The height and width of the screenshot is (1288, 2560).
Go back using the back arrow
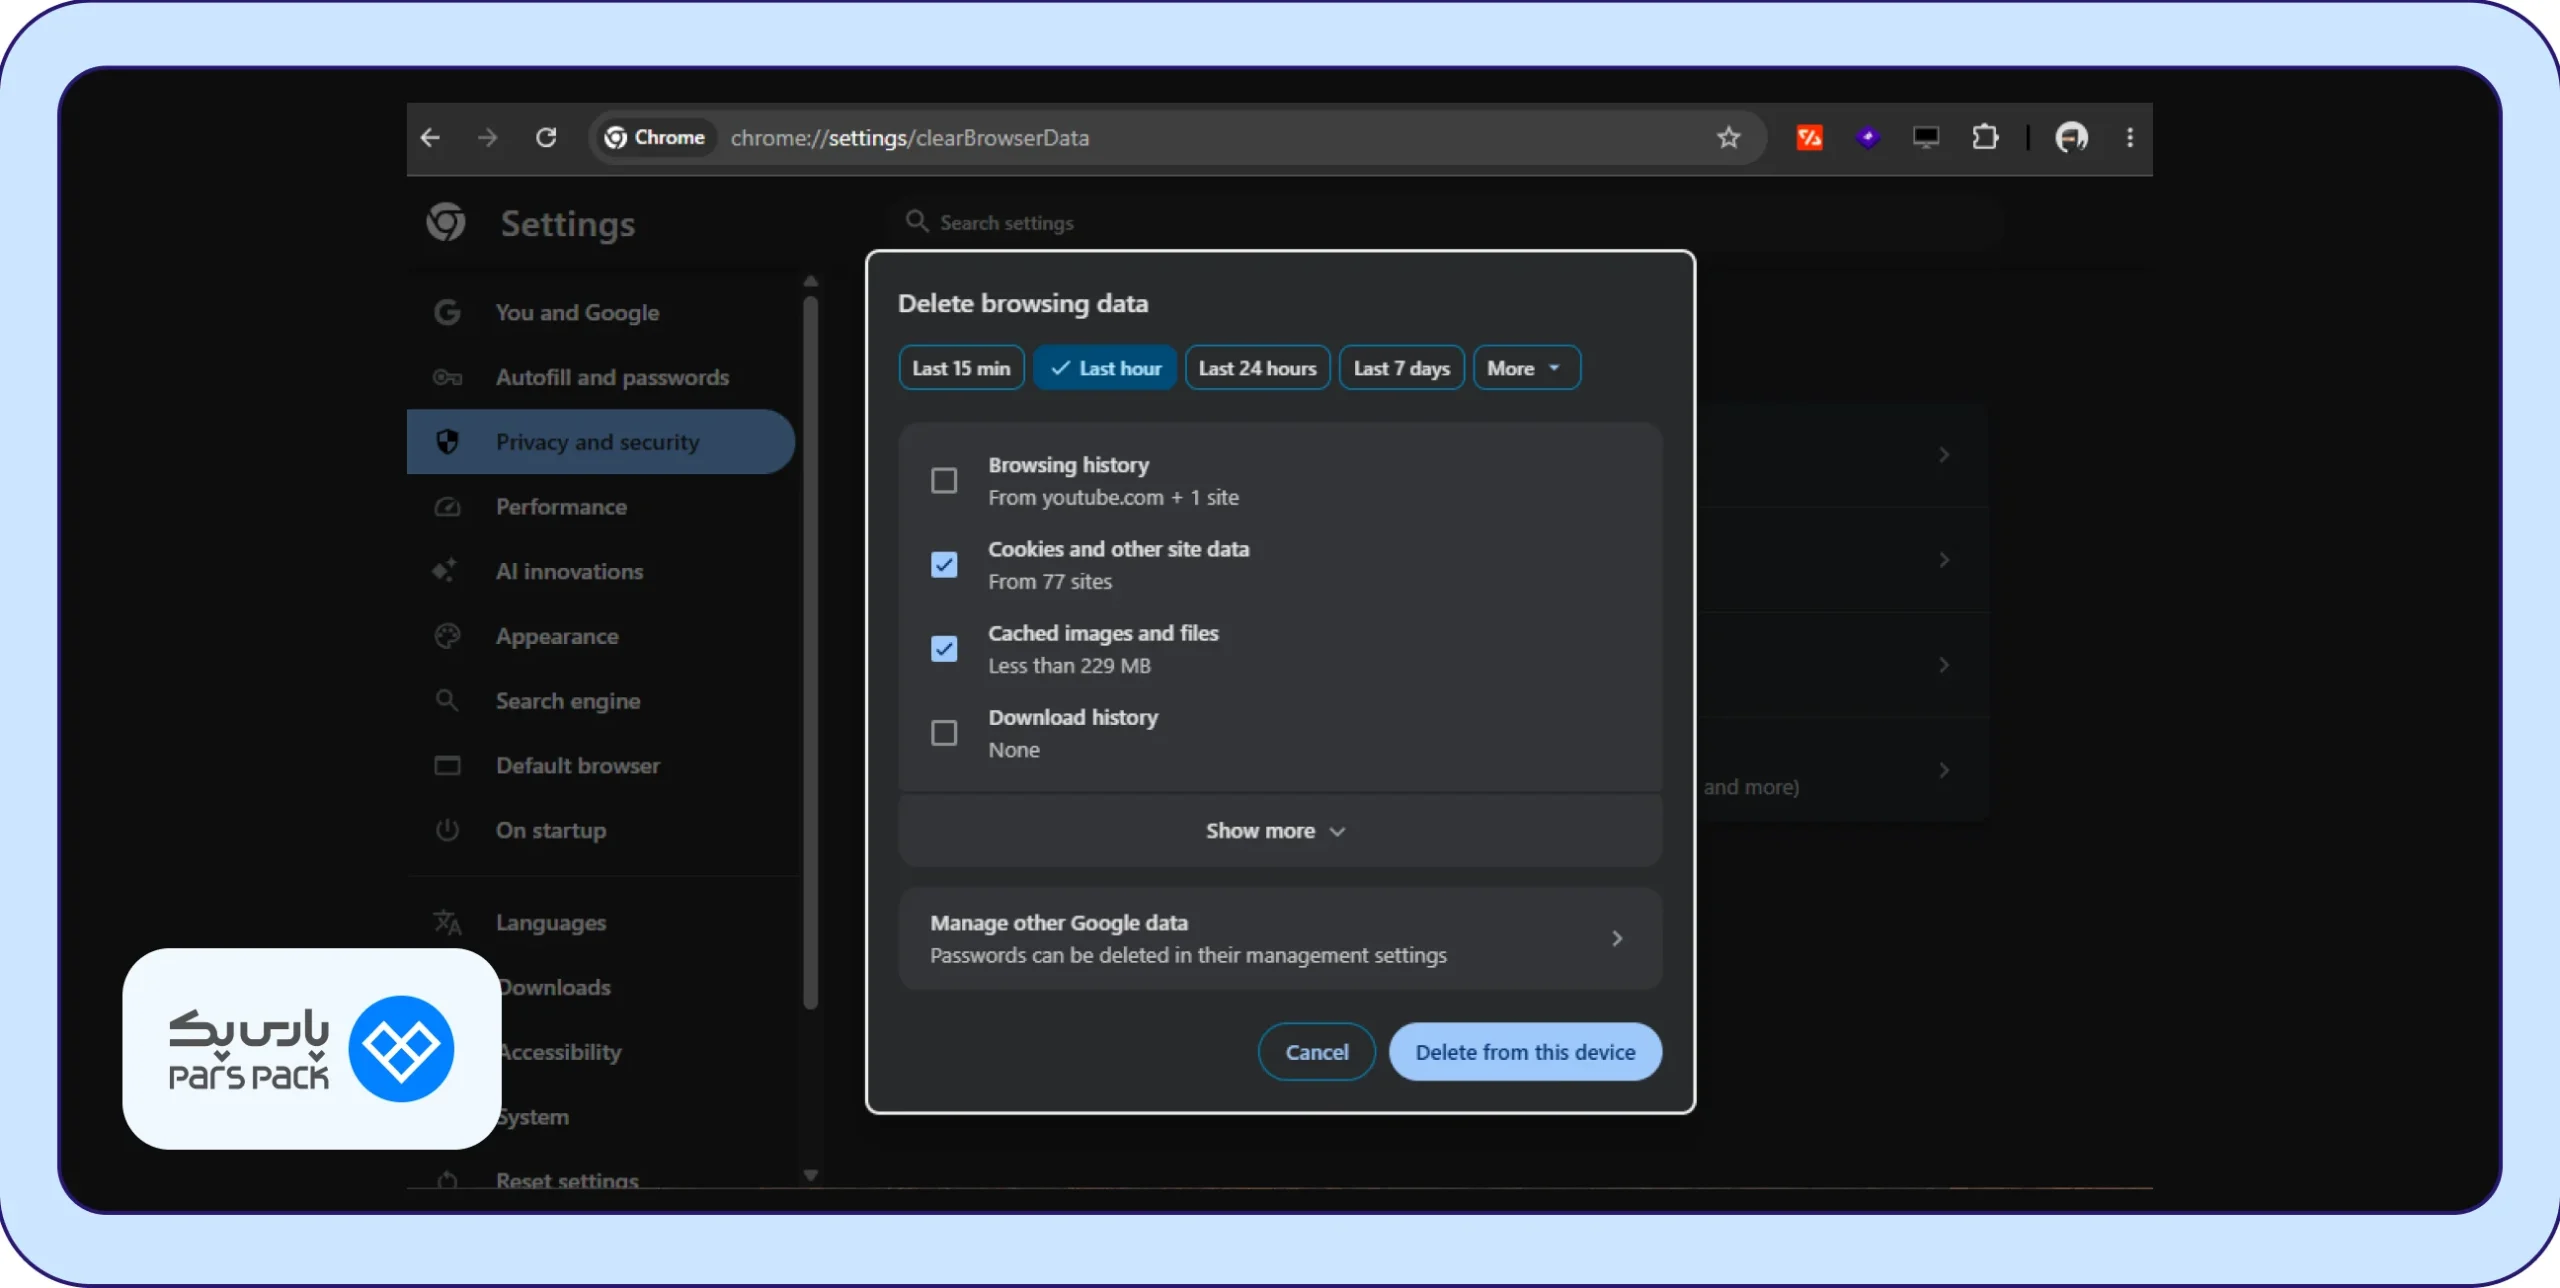pyautogui.click(x=431, y=137)
